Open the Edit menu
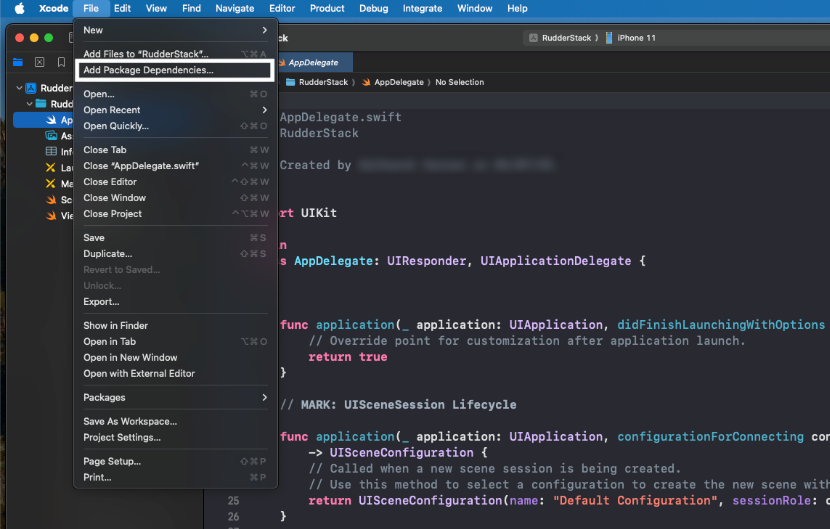The width and height of the screenshot is (830, 529). [x=122, y=8]
